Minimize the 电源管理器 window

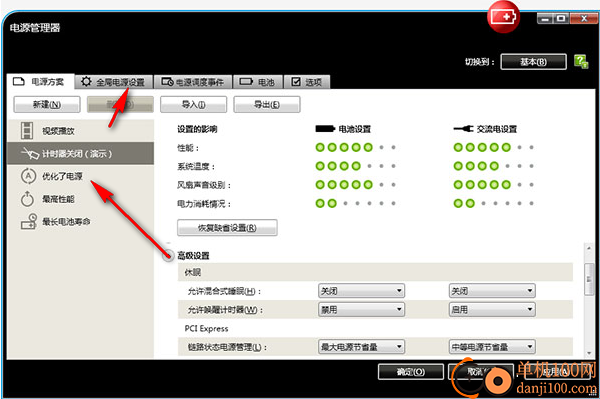[x=545, y=18]
